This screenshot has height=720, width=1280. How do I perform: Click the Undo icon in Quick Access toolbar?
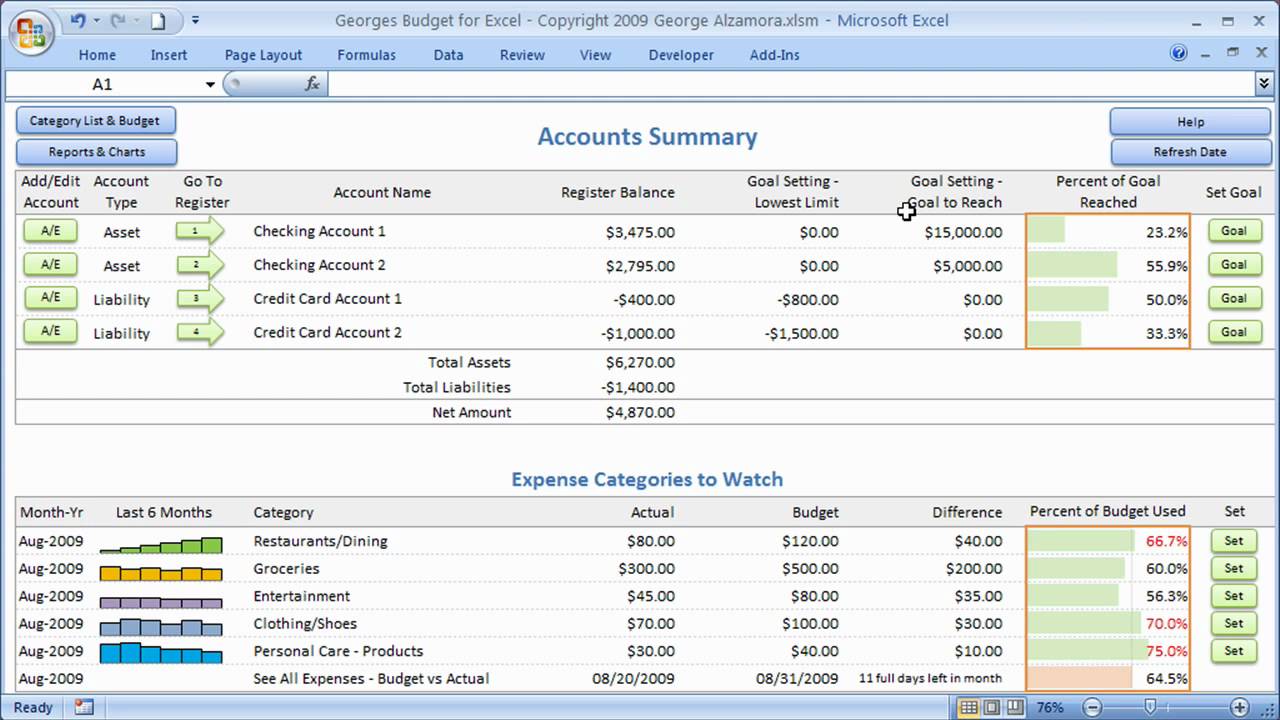tap(79, 20)
